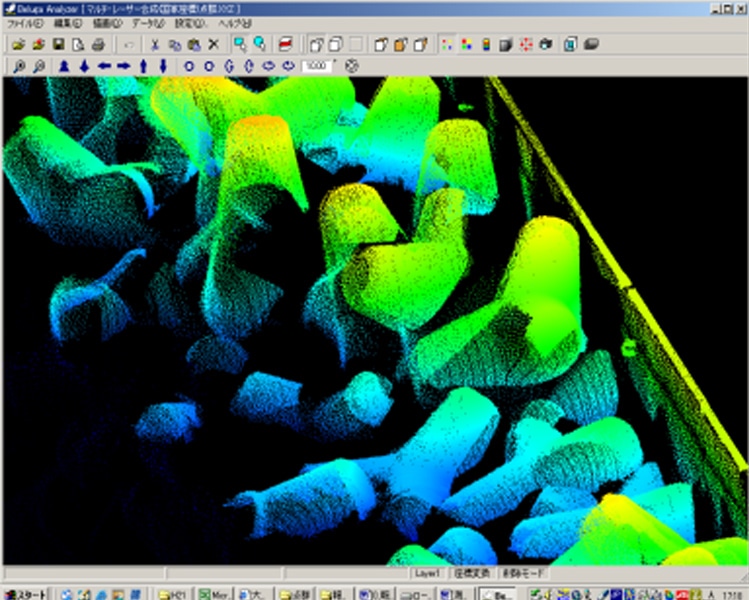Open the 編集 (Edit) menu
The width and height of the screenshot is (749, 600).
(68, 23)
